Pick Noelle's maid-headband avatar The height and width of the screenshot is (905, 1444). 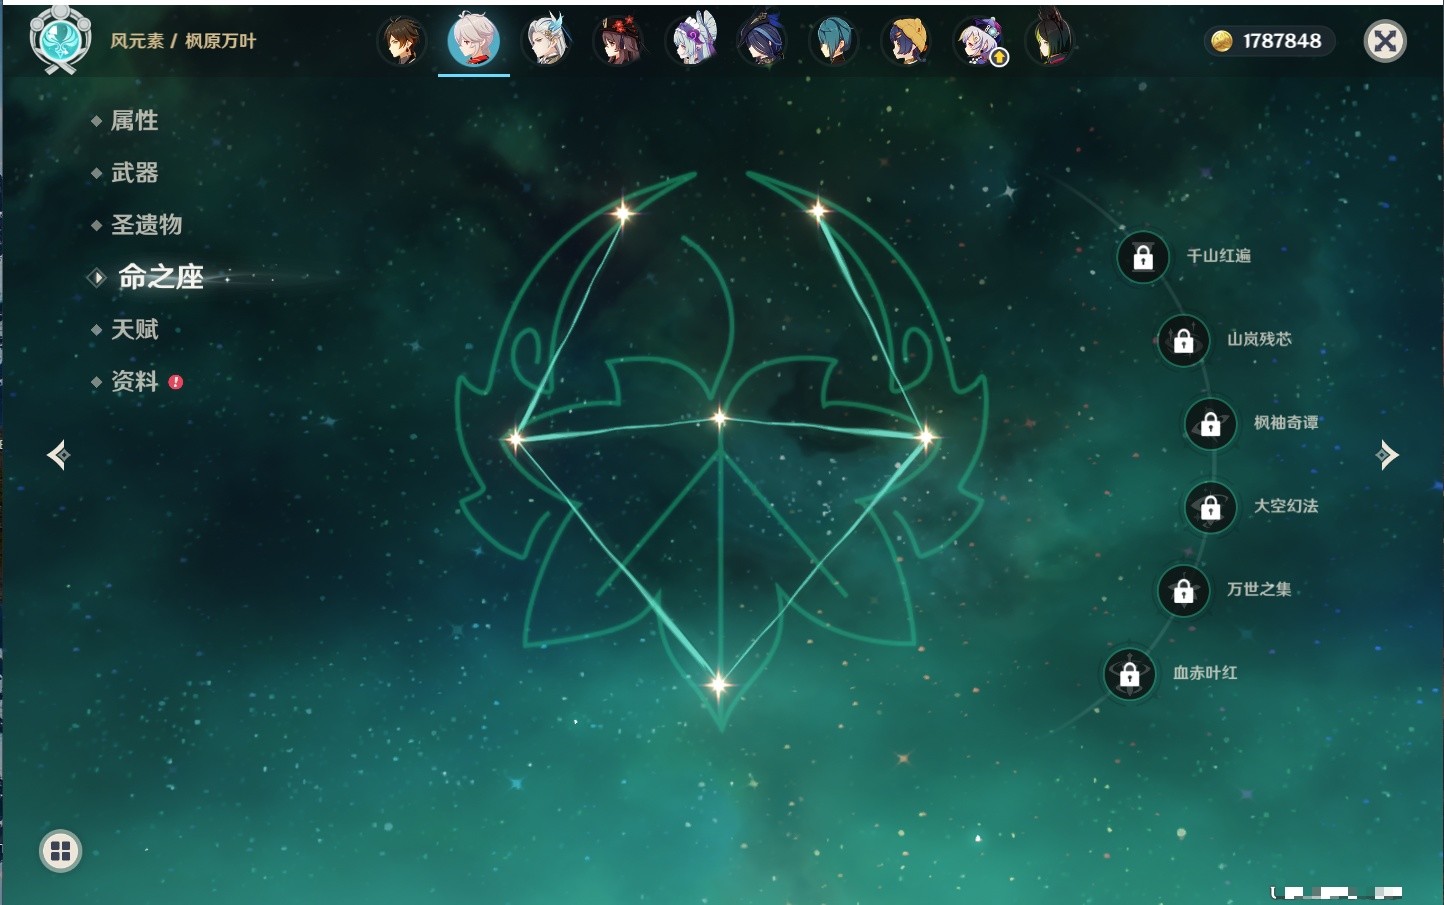pyautogui.click(x=692, y=41)
